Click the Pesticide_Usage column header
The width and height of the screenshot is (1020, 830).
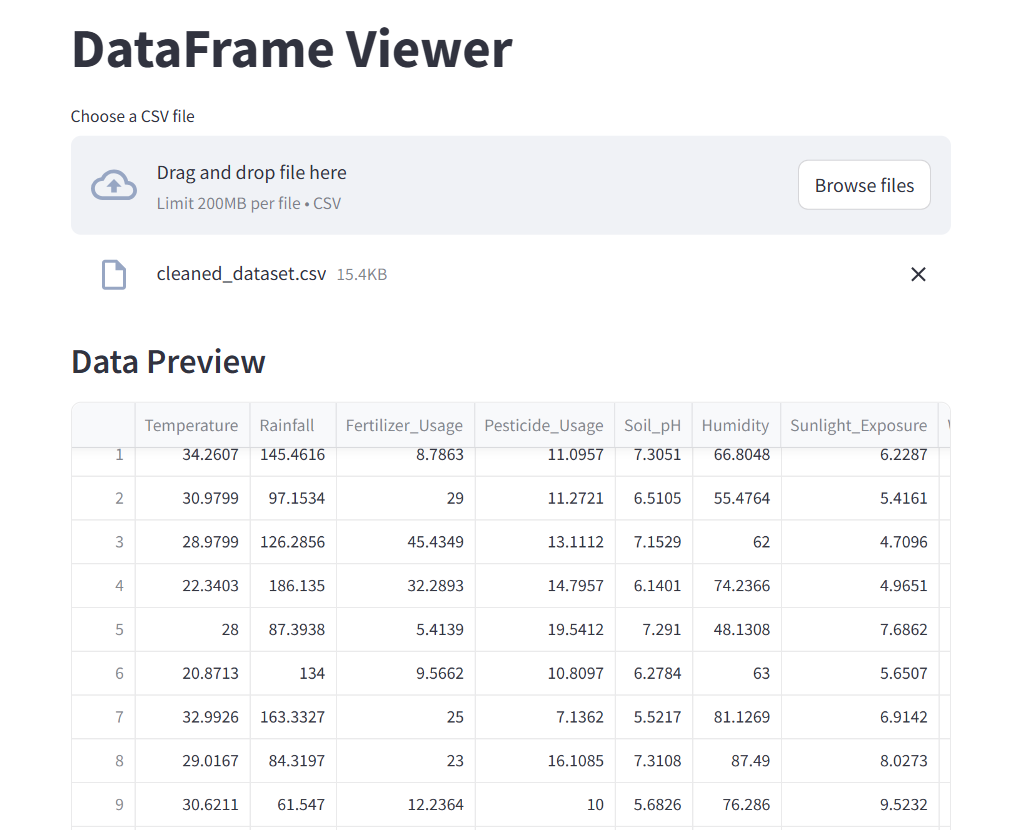point(544,425)
